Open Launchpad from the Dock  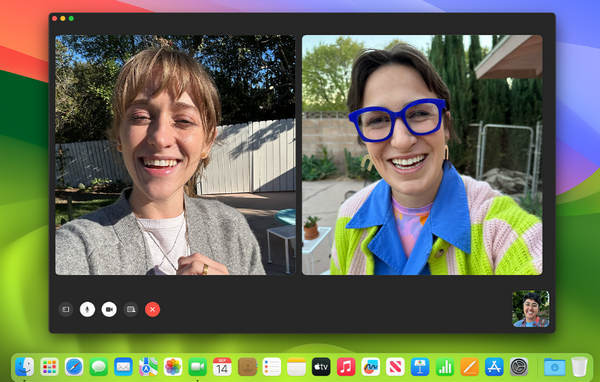(x=49, y=367)
